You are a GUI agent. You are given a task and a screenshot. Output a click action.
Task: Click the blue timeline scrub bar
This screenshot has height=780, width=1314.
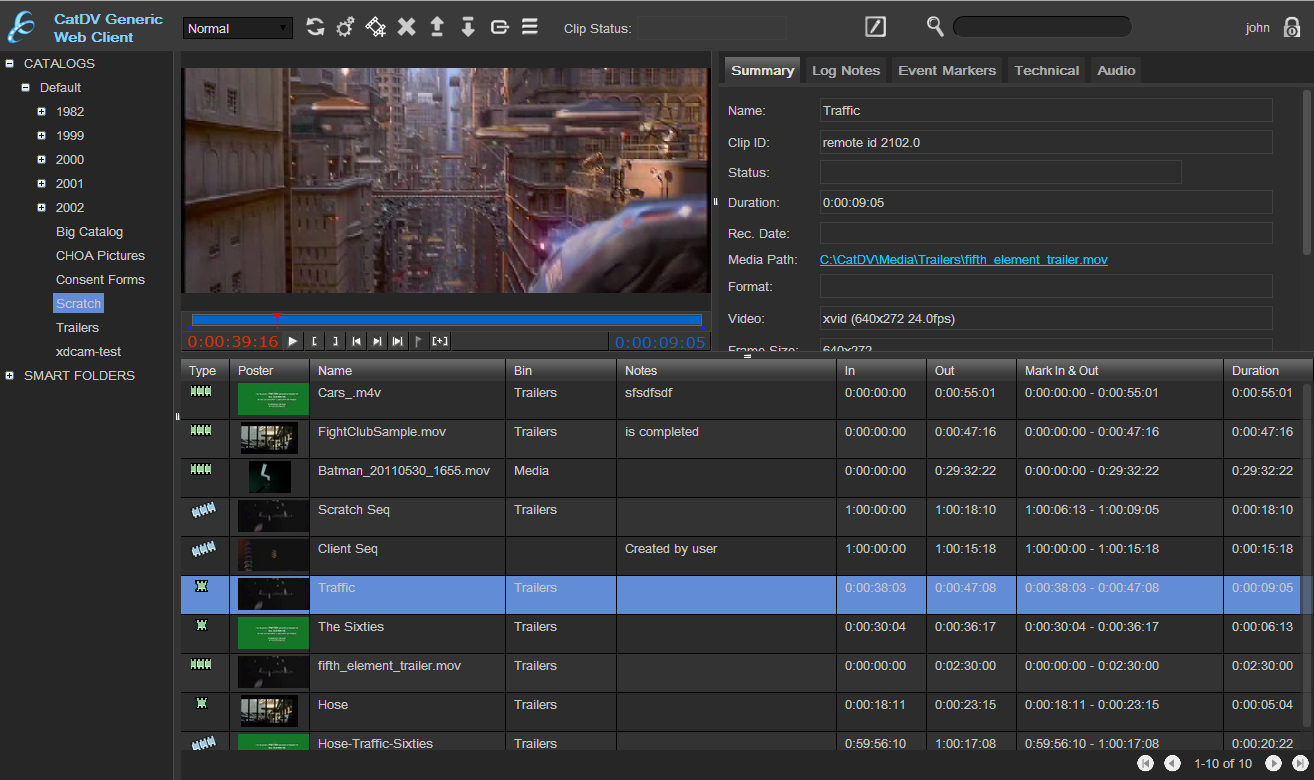[x=446, y=320]
